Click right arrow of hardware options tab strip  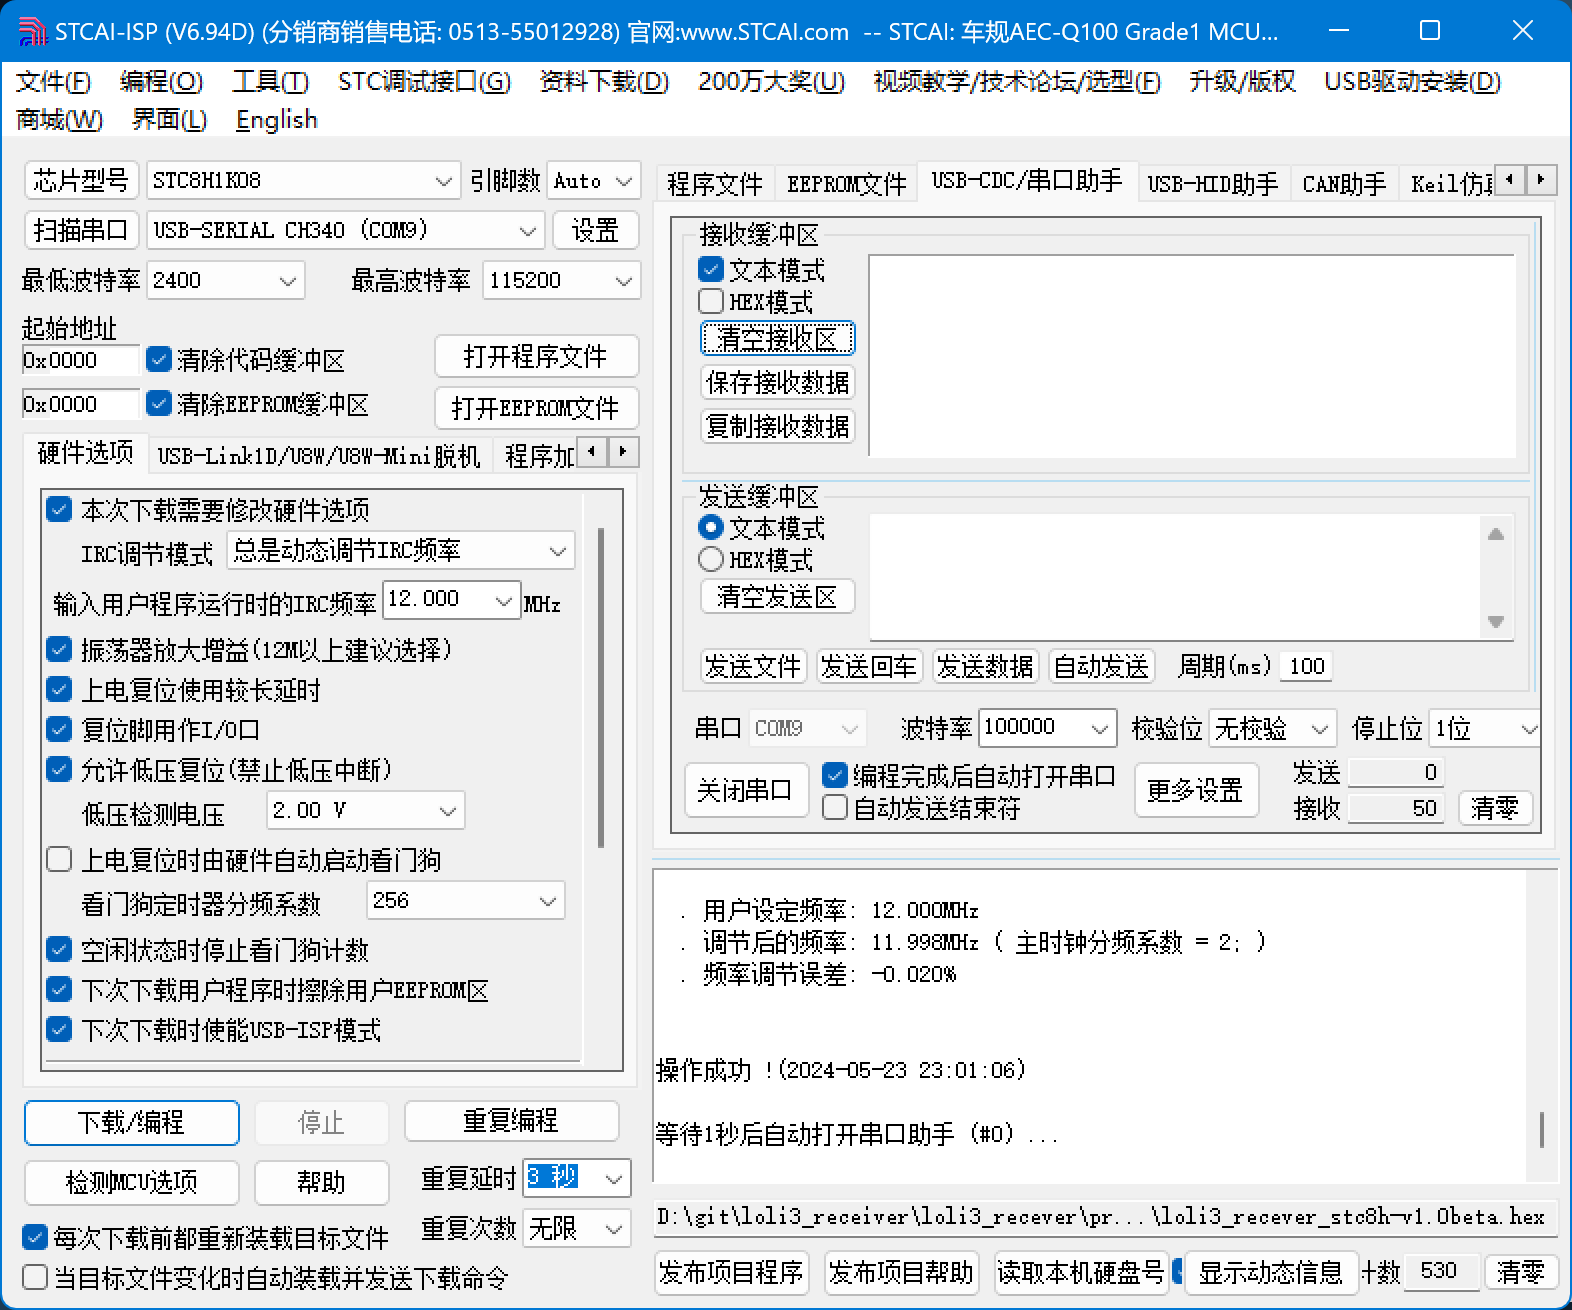coord(624,452)
